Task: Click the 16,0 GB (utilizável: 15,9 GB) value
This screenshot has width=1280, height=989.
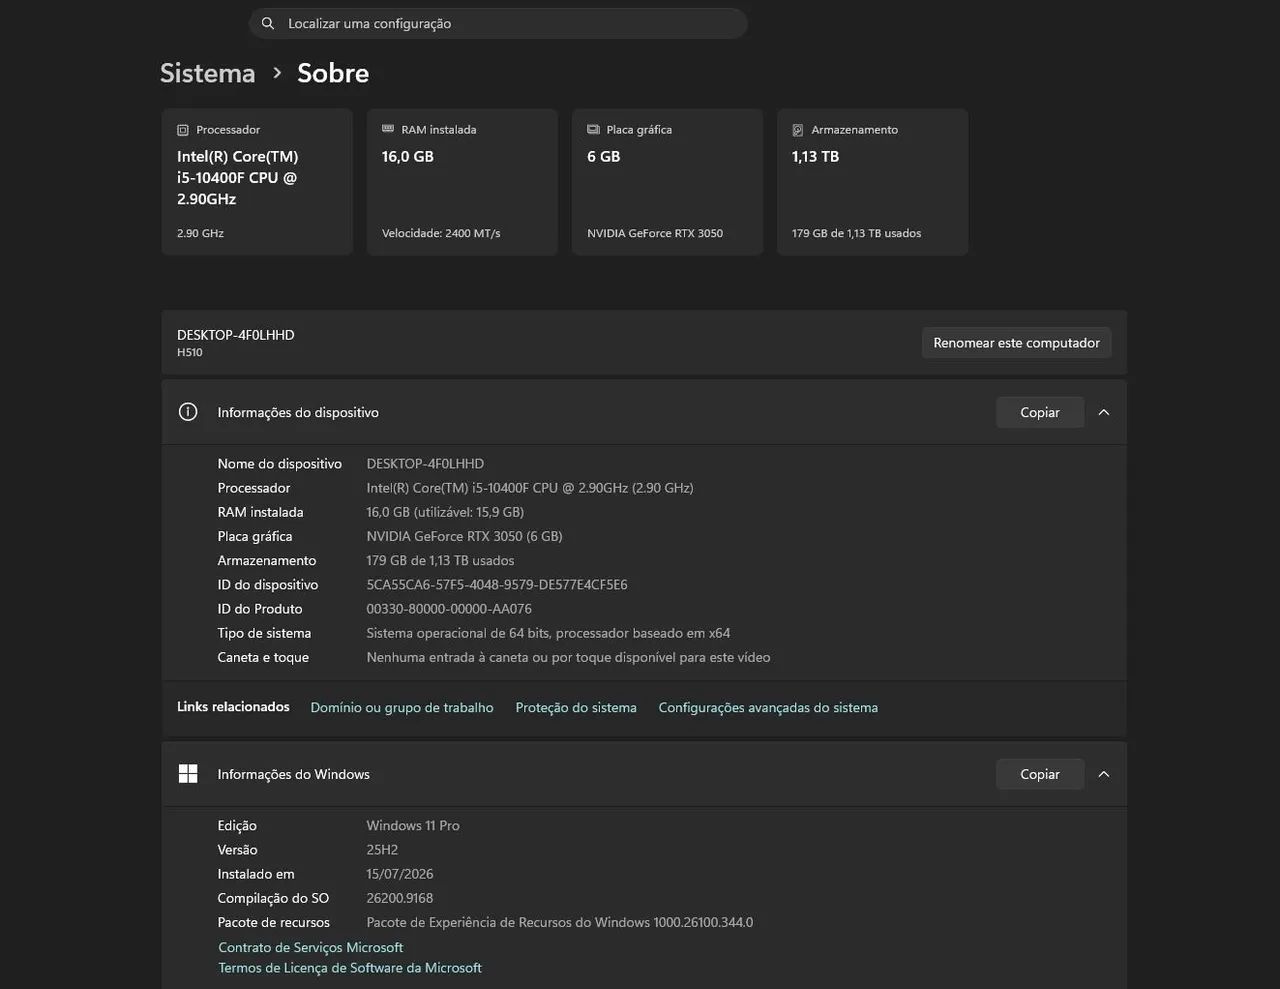Action: (x=445, y=512)
